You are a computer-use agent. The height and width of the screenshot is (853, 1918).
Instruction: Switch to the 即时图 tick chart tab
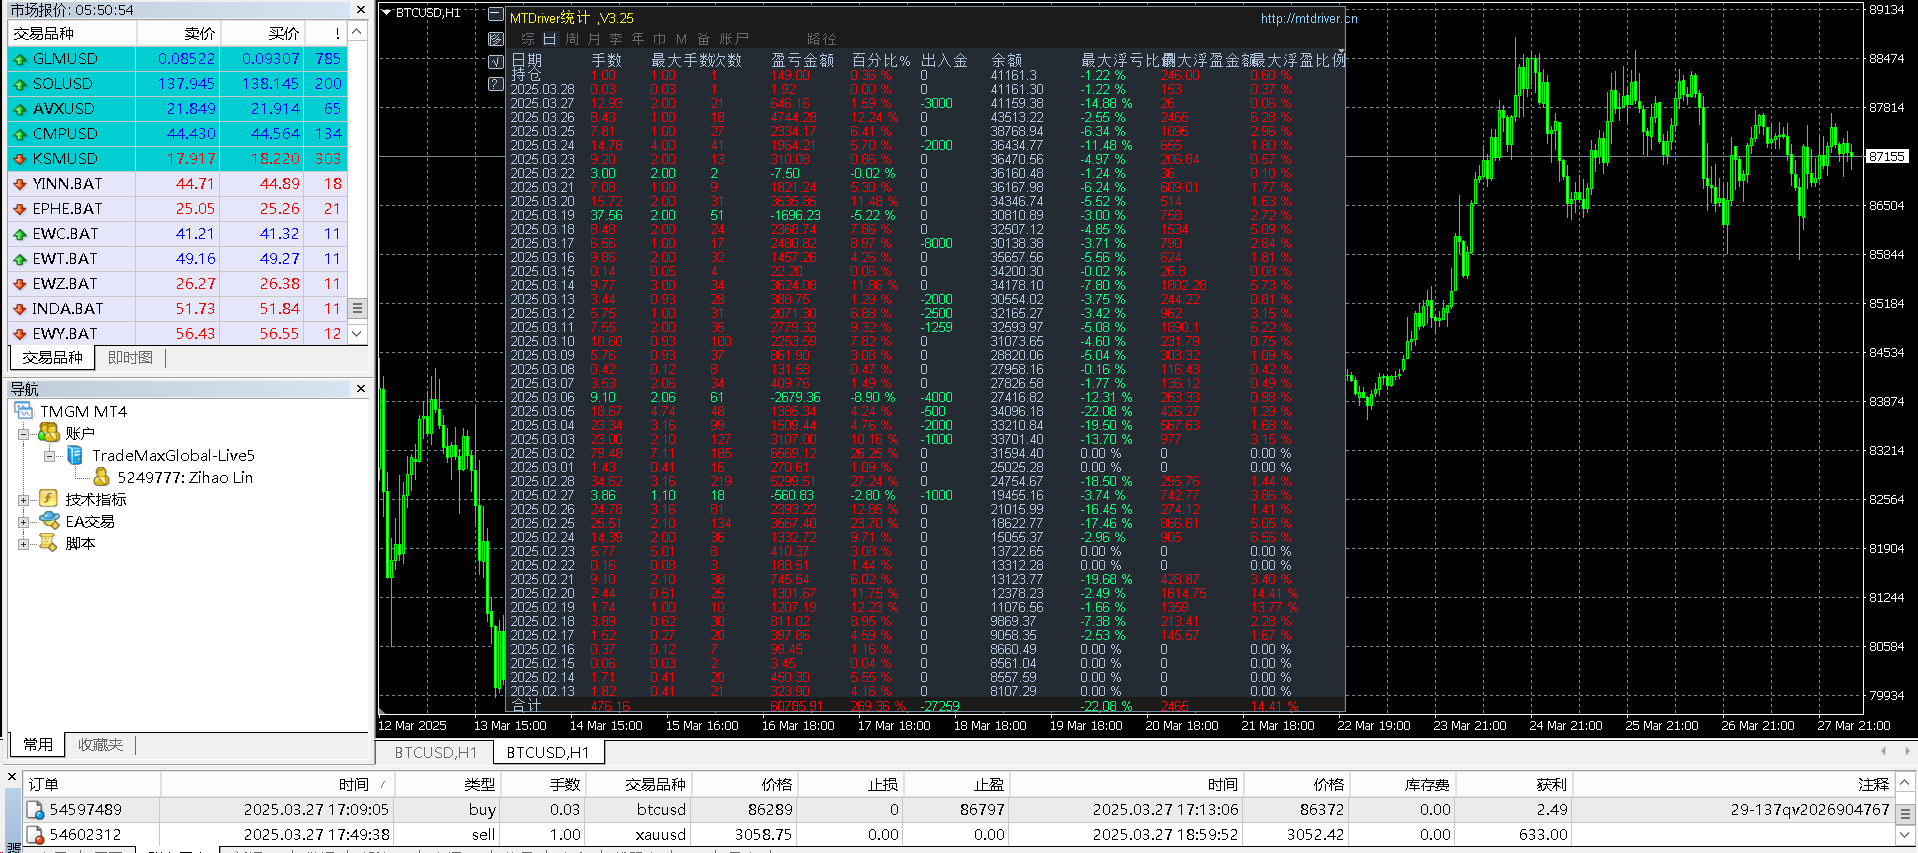point(130,358)
